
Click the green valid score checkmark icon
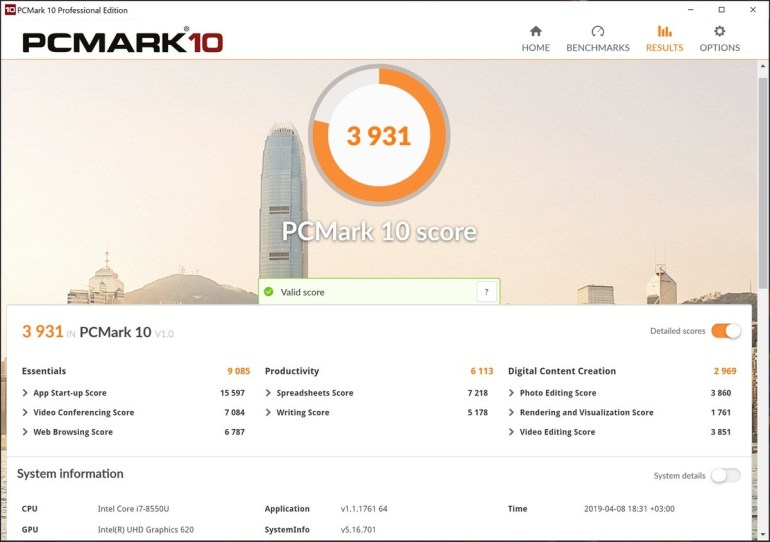pyautogui.click(x=268, y=292)
